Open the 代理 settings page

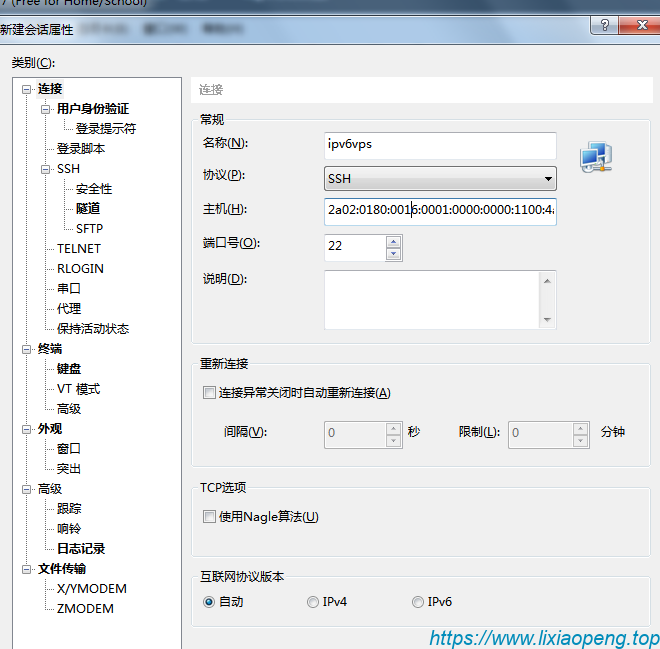click(x=69, y=309)
